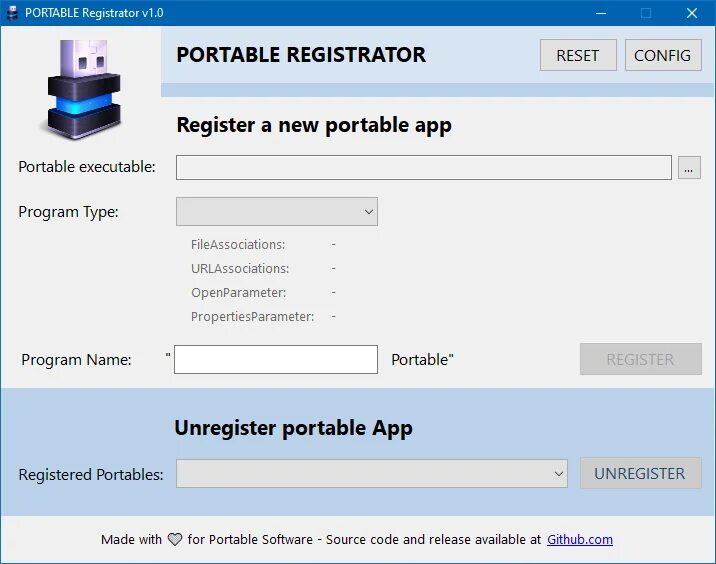Click the 'Program Type:' label
The image size is (716, 564).
(68, 212)
